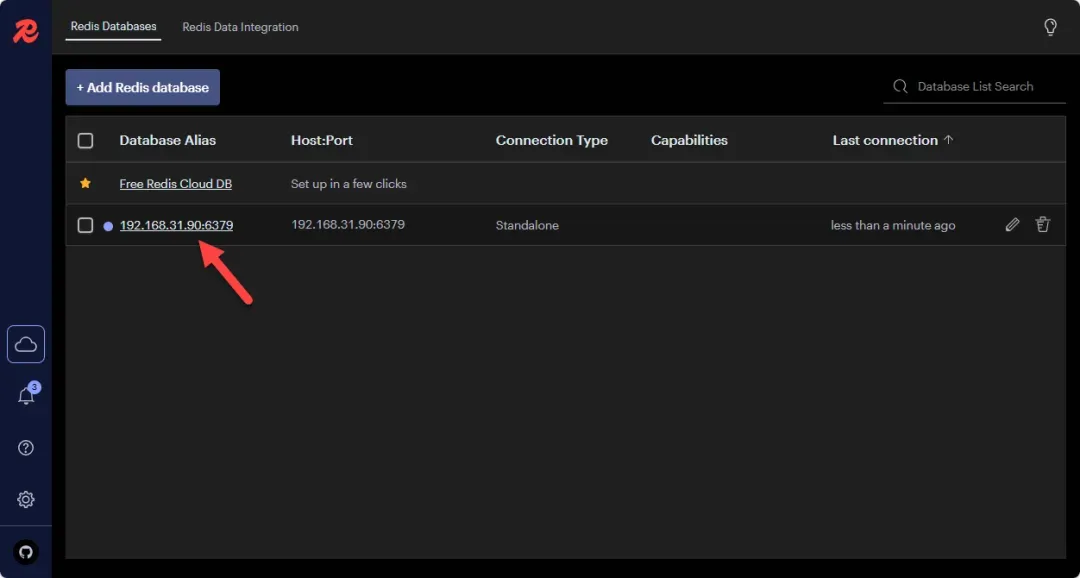Edit the 192.168.31.90:6379 database with the pencil icon
1080x578 pixels.
coord(1012,225)
